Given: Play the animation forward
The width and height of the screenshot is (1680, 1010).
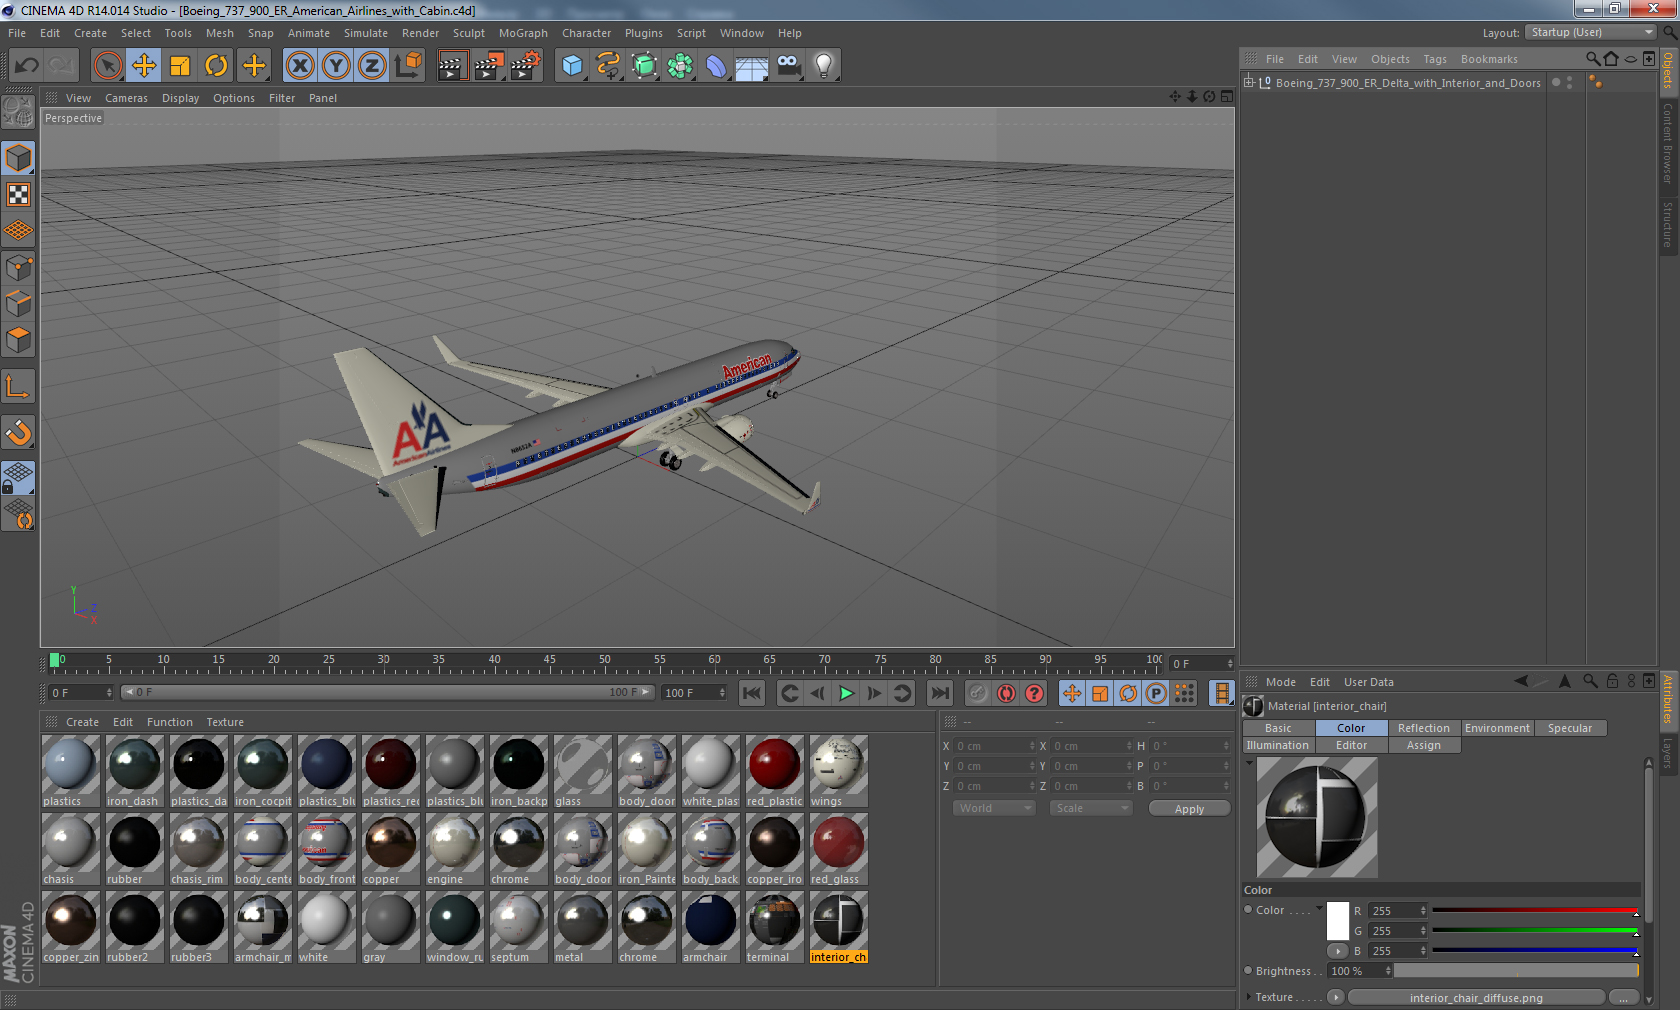Looking at the screenshot, I should coord(846,693).
